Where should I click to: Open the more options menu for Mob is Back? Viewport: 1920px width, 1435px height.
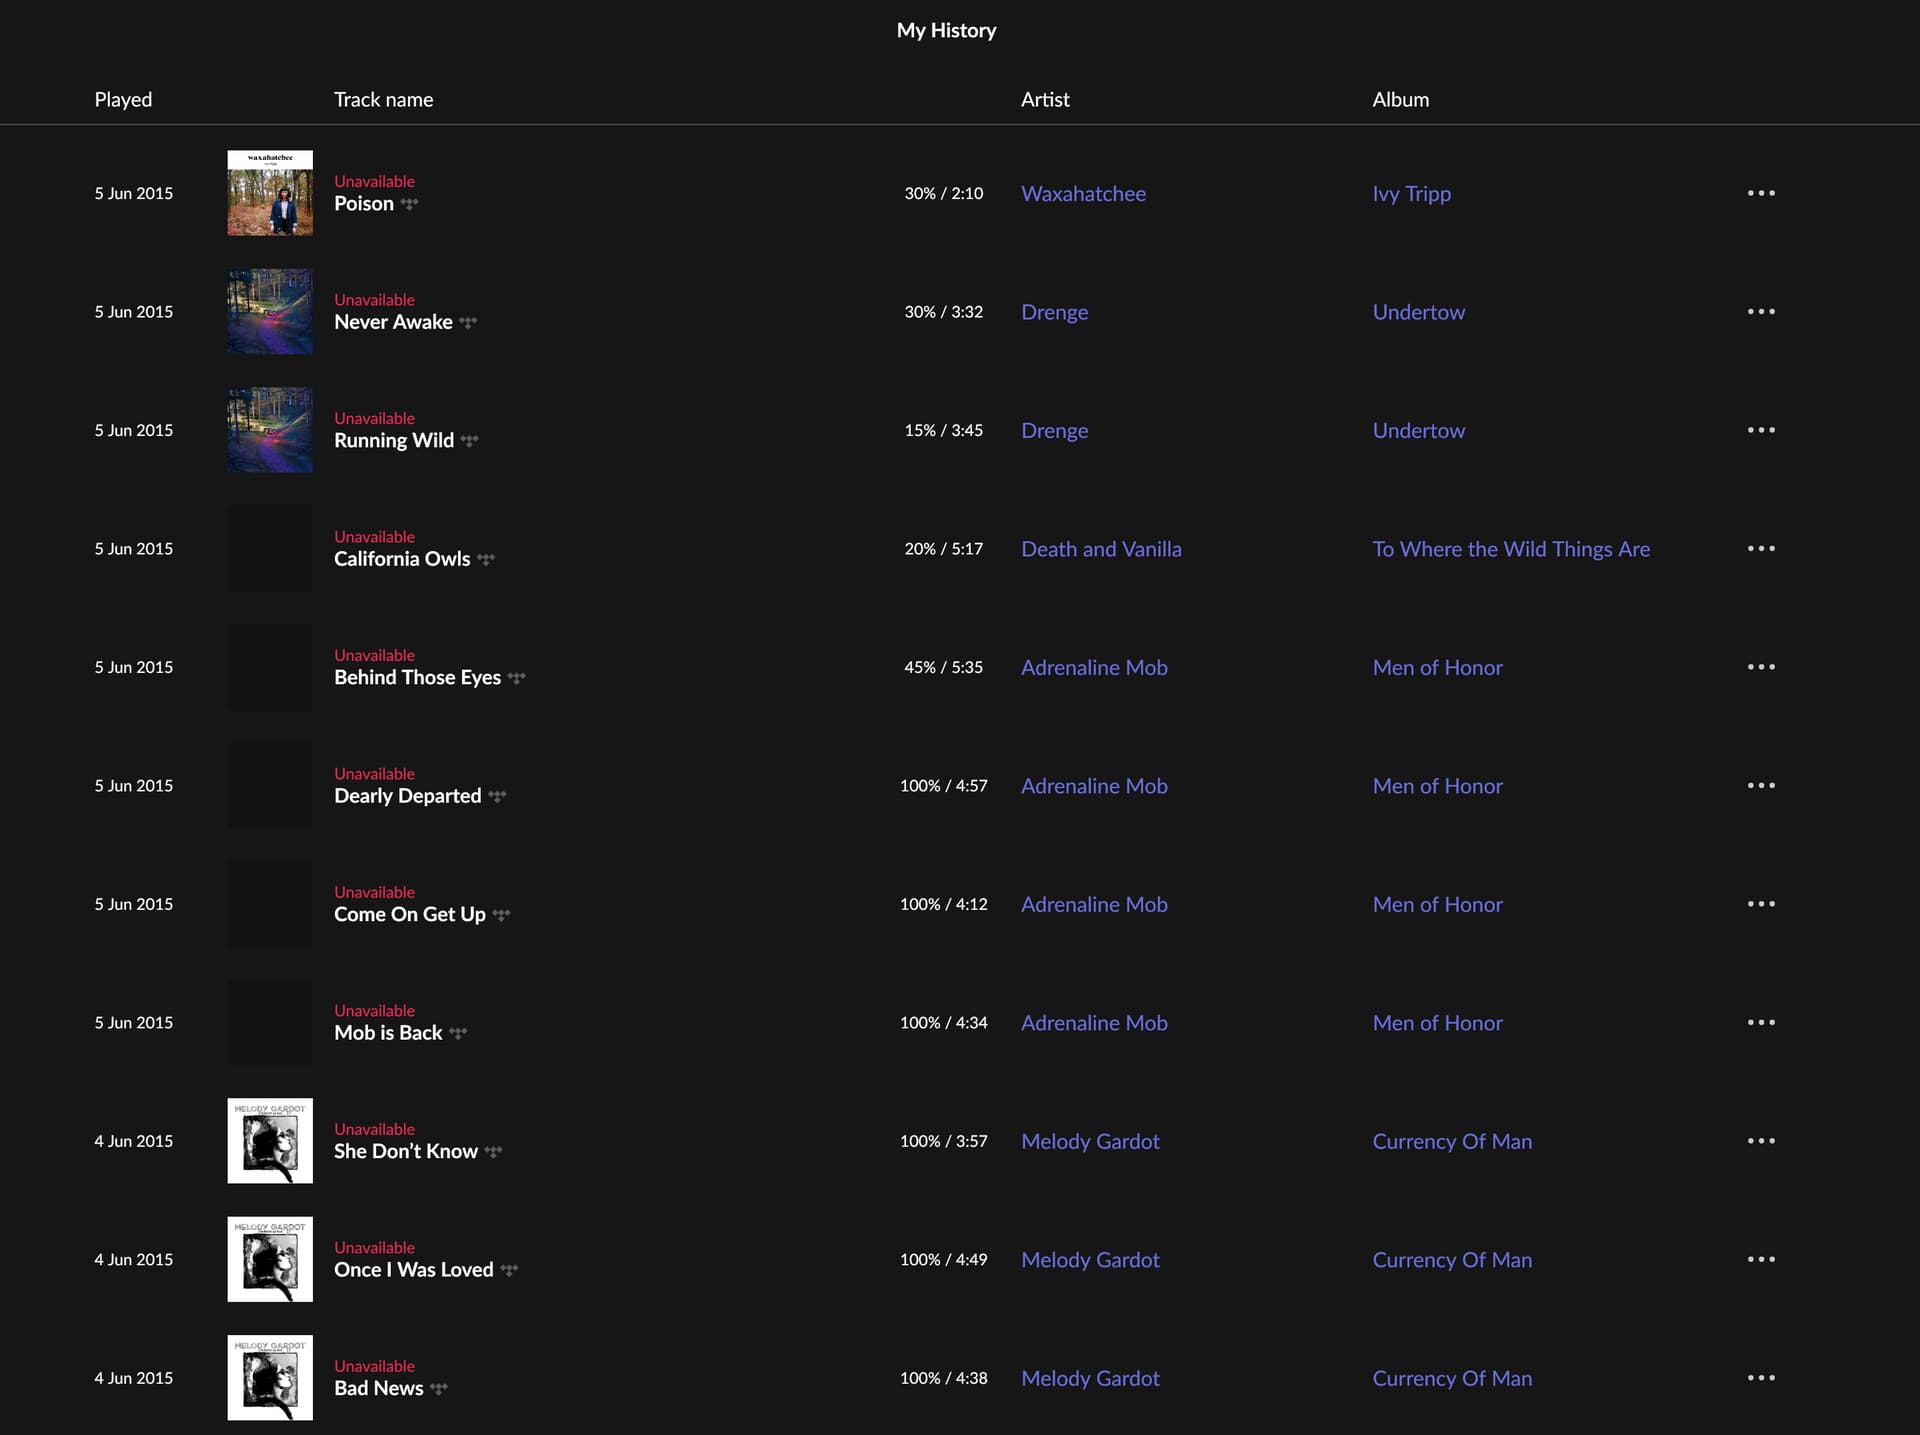click(1761, 1022)
